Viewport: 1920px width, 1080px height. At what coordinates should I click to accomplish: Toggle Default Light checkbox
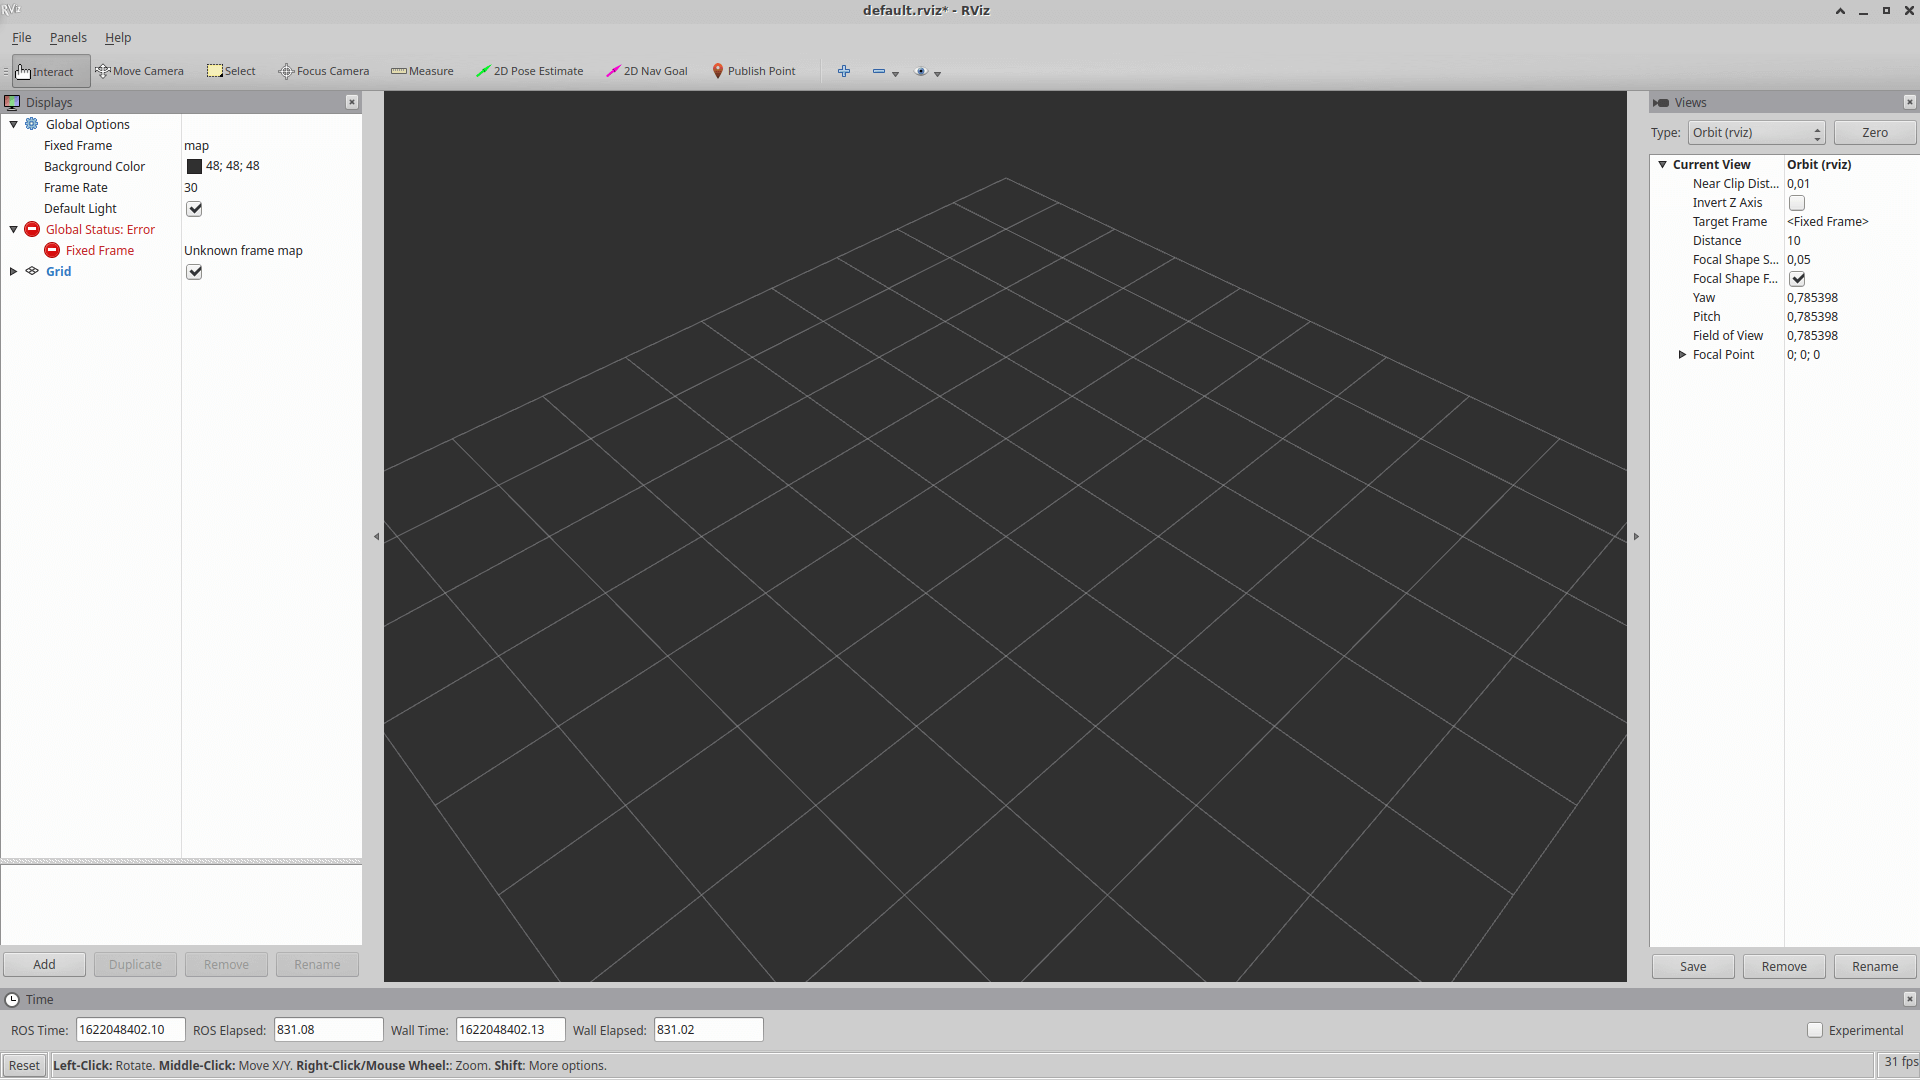(x=194, y=207)
